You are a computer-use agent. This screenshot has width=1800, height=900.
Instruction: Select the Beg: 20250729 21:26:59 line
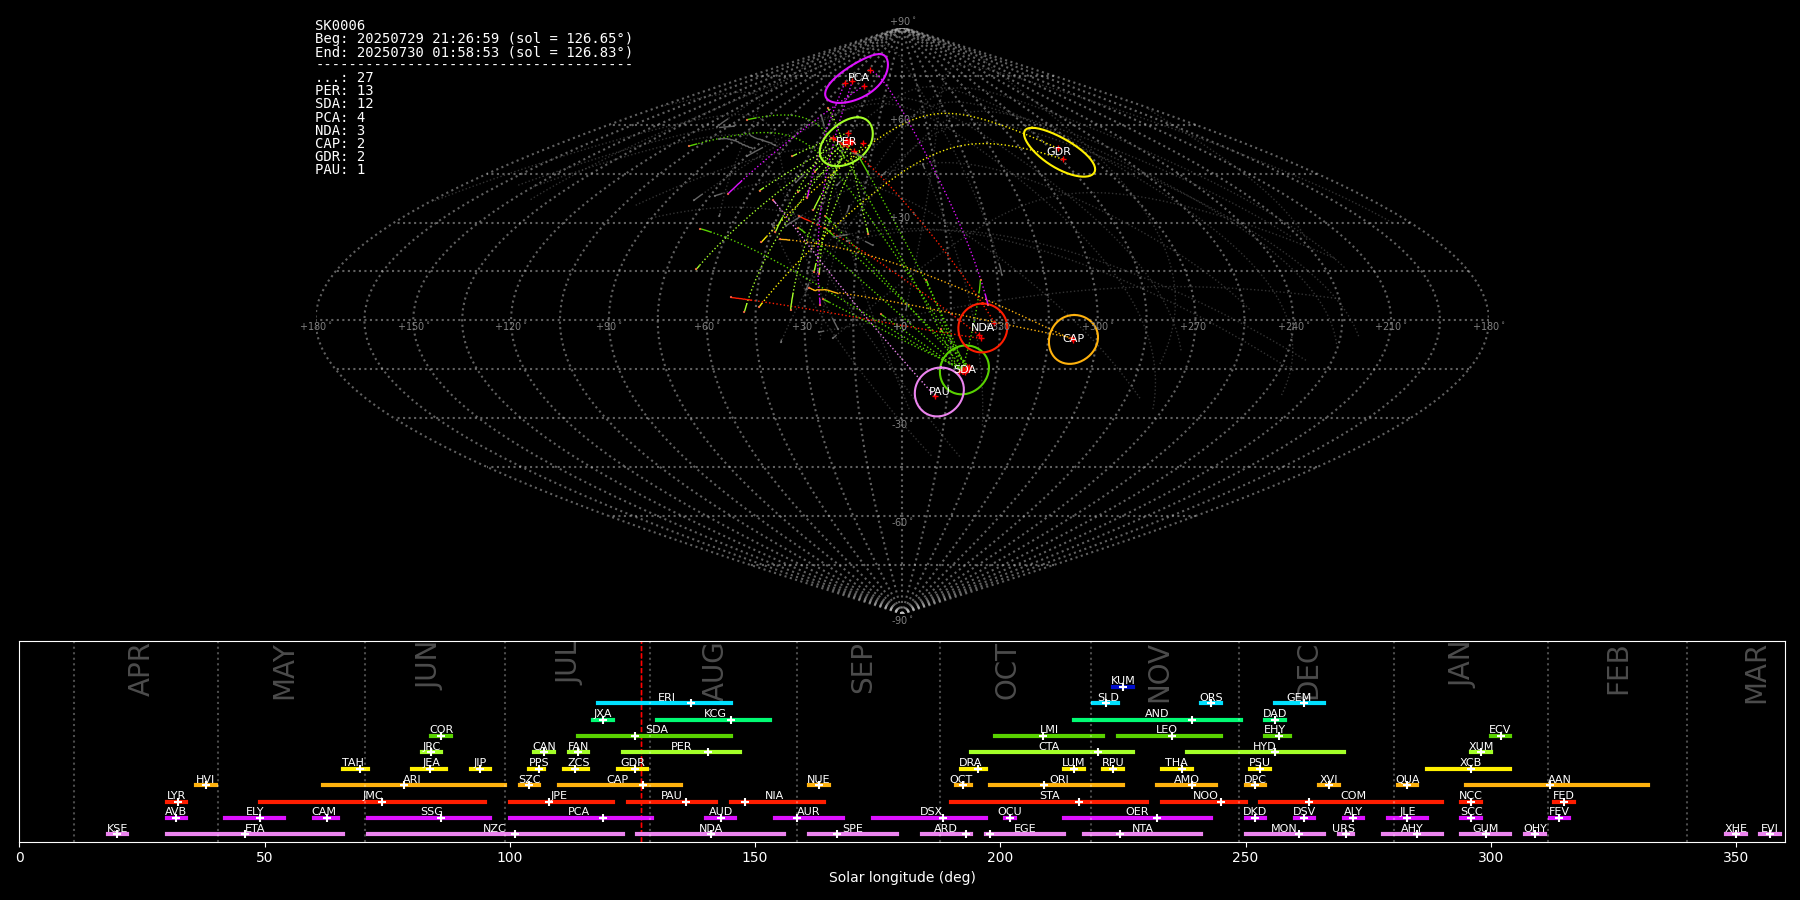point(474,39)
